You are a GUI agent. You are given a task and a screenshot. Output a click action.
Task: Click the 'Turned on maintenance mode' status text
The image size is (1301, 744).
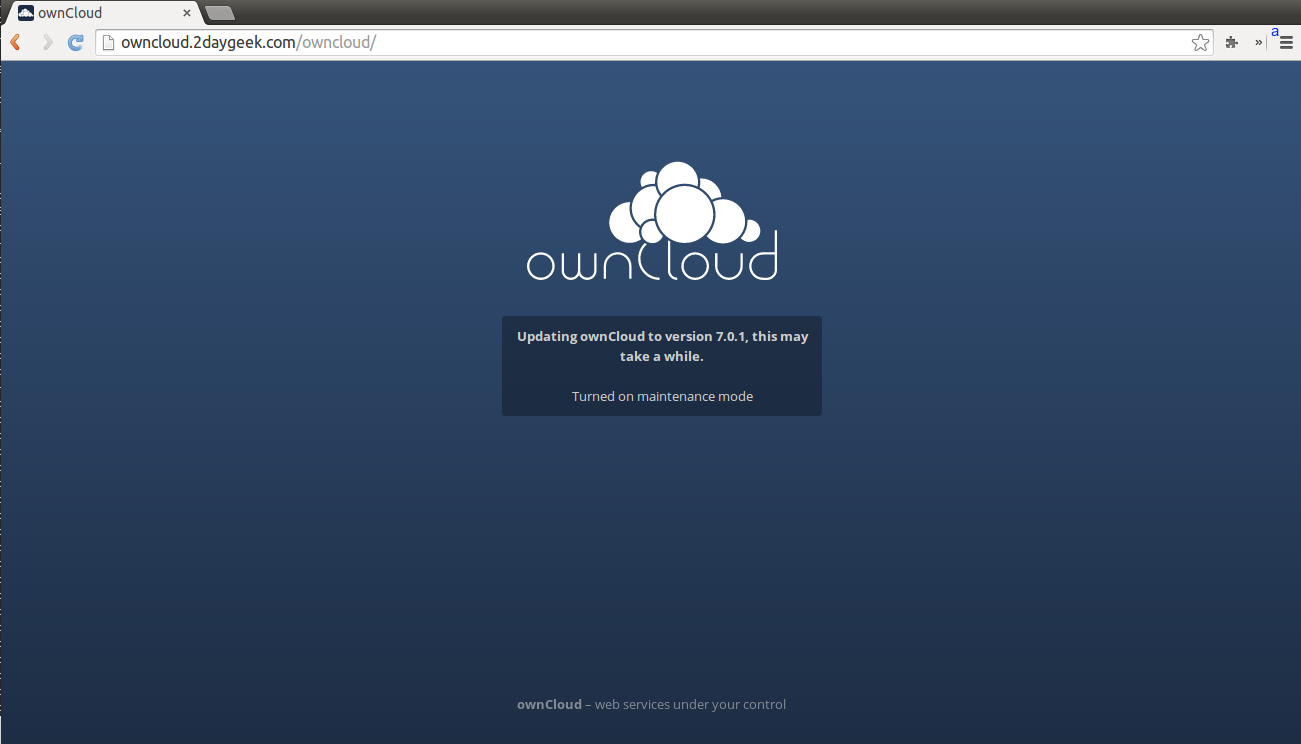pyautogui.click(x=662, y=396)
